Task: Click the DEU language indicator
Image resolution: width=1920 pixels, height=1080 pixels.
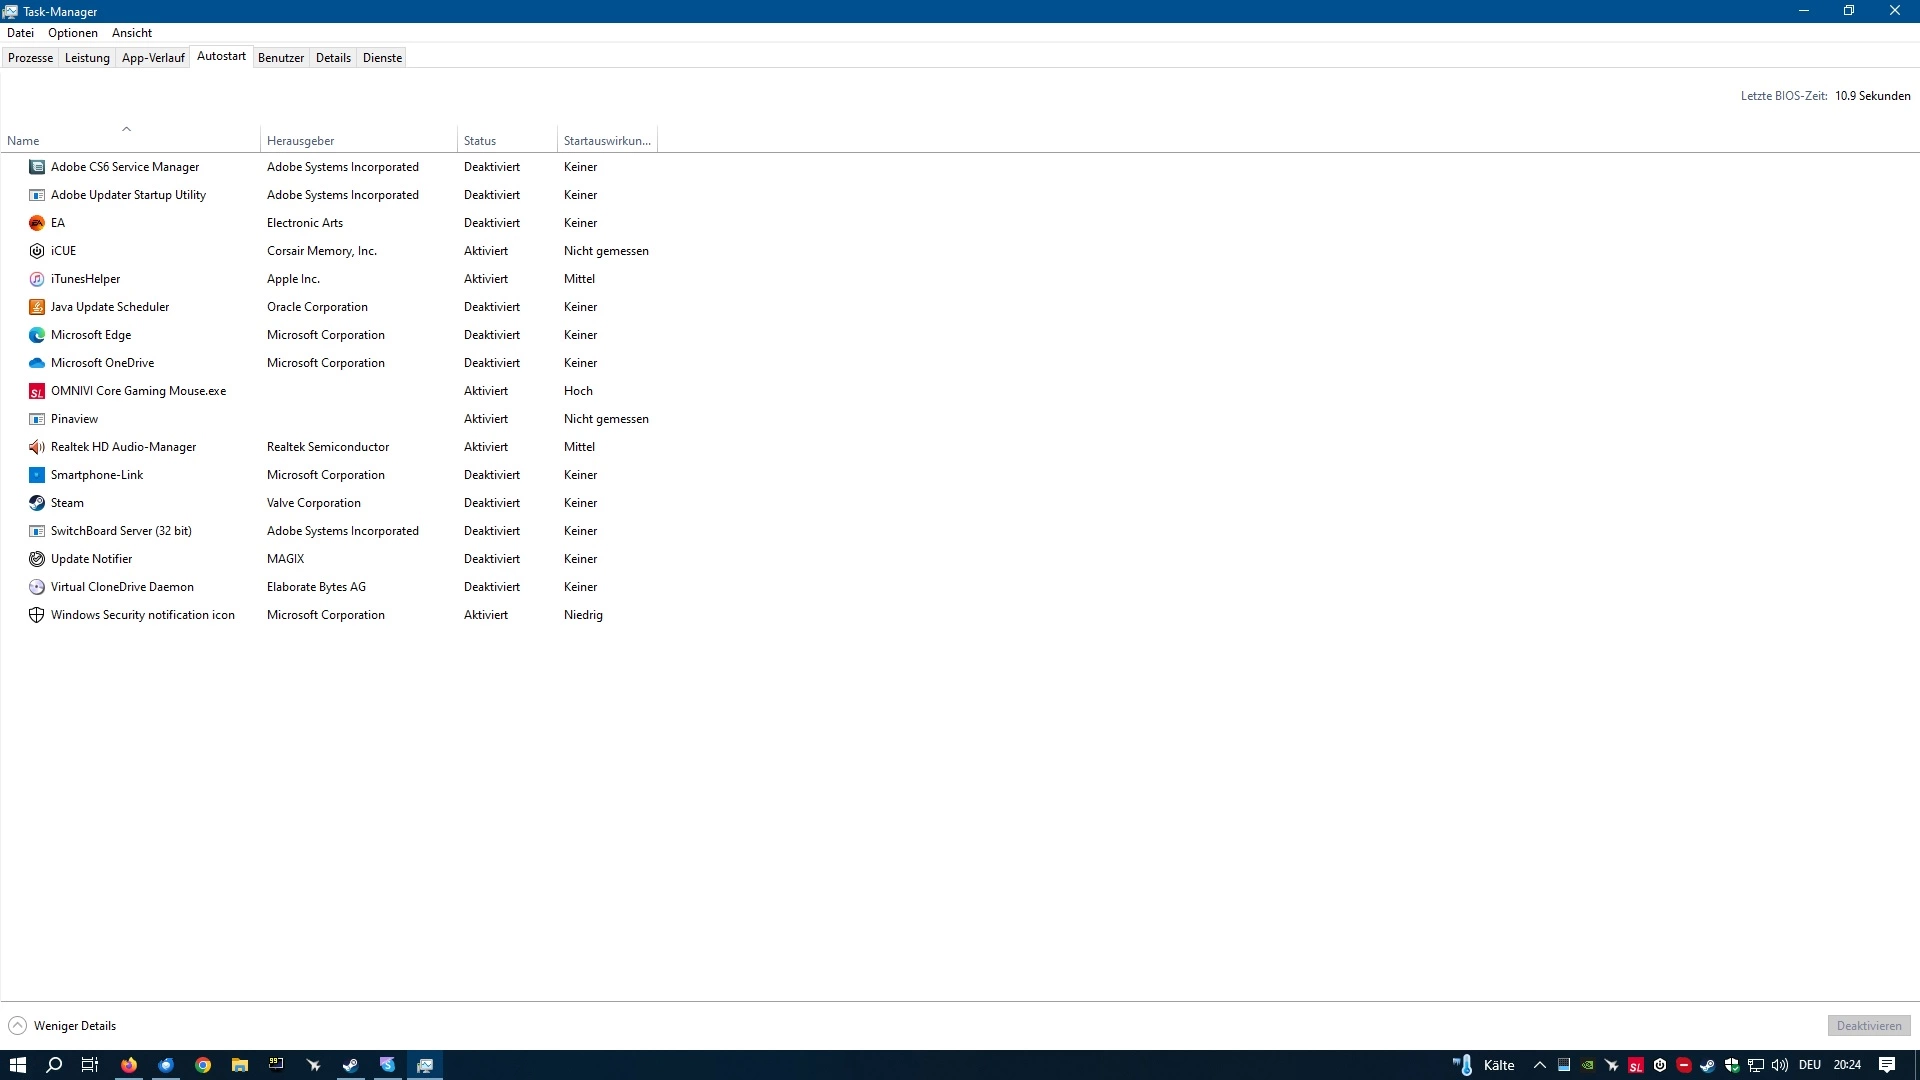Action: tap(1810, 1065)
